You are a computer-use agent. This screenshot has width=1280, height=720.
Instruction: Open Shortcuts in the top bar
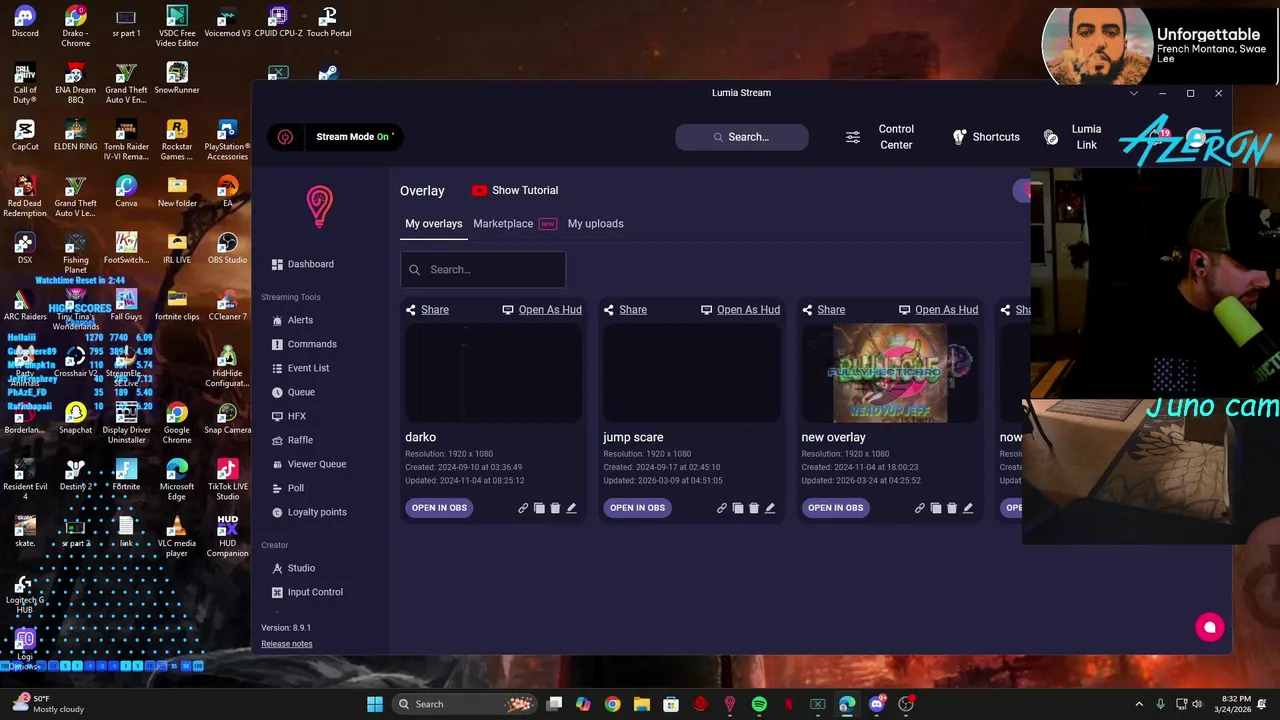tap(986, 137)
